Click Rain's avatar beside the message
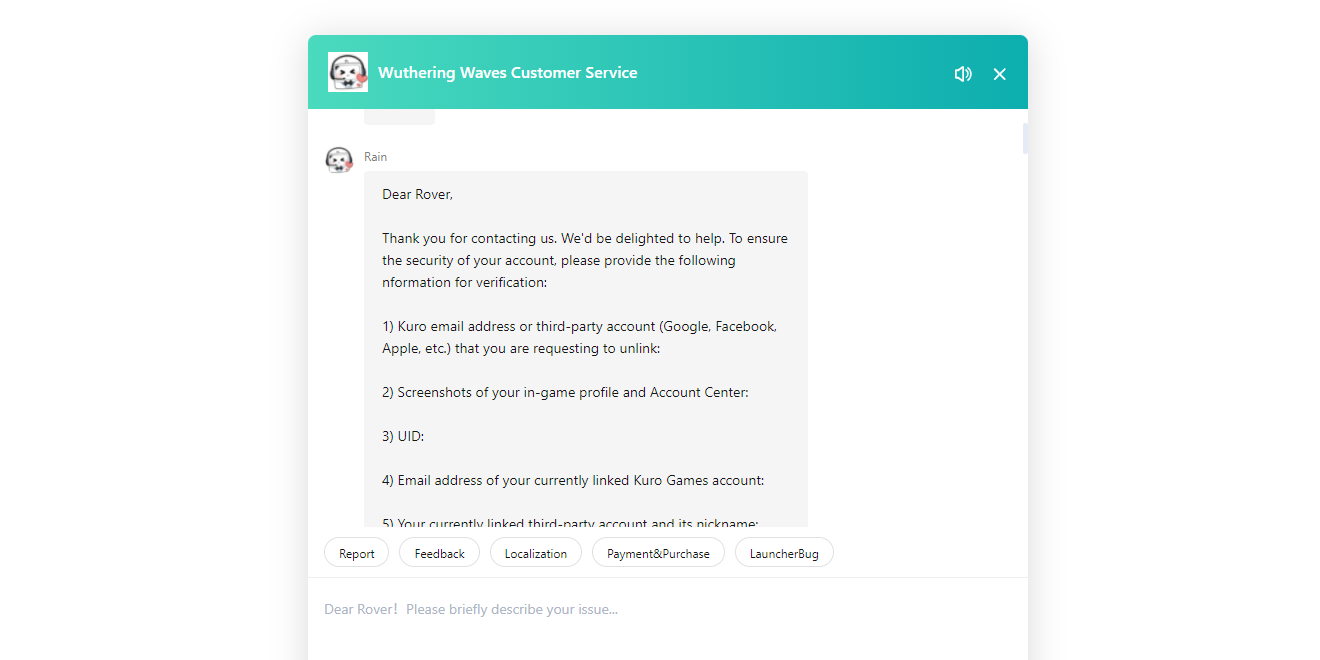The height and width of the screenshot is (660, 1320). click(338, 159)
